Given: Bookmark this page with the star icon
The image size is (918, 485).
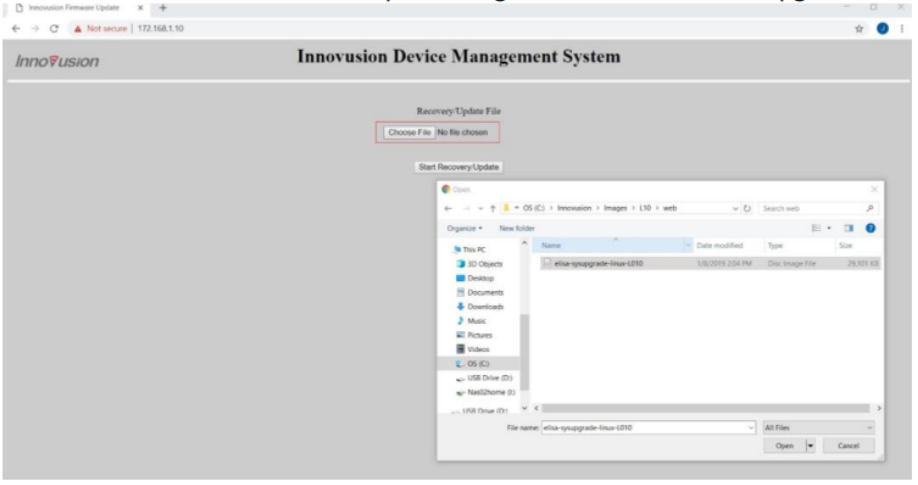Looking at the screenshot, I should (x=859, y=28).
